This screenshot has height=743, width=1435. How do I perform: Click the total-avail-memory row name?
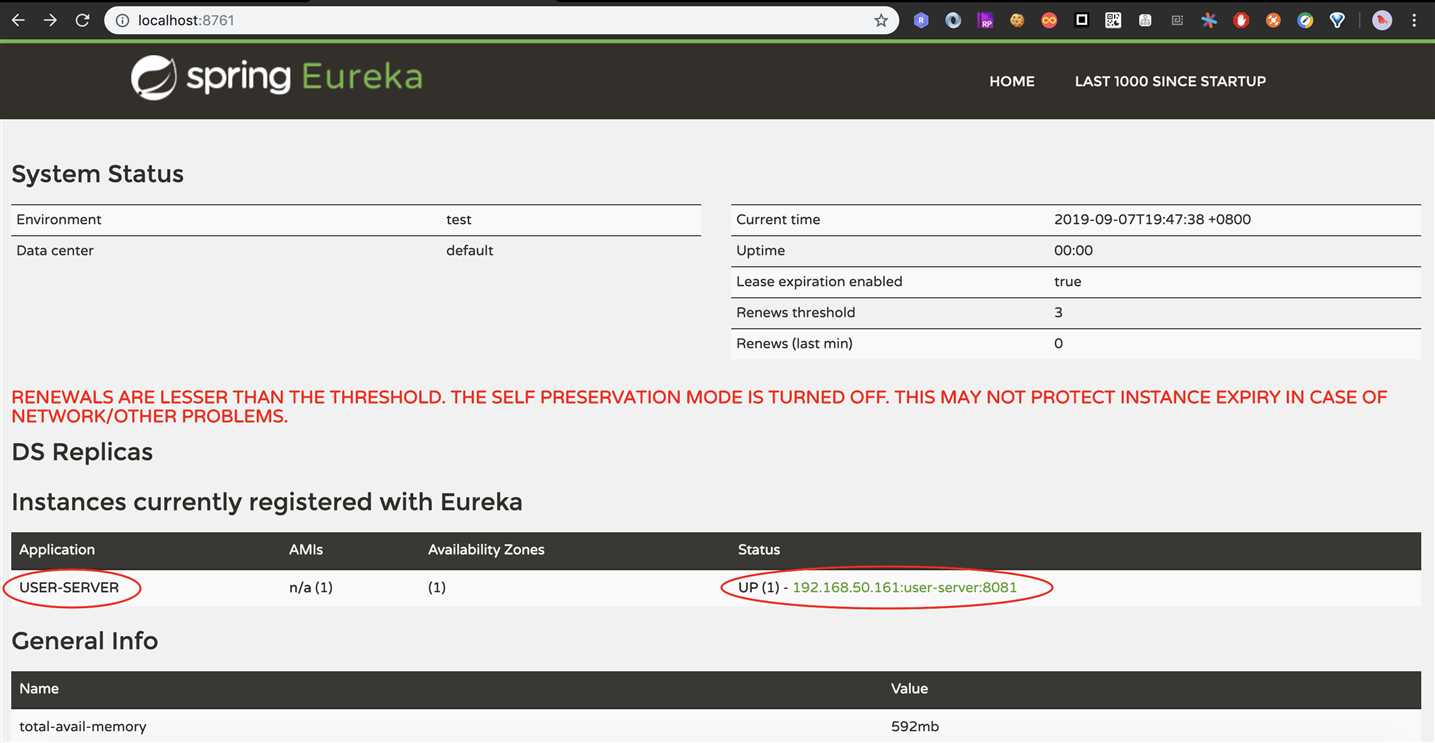pyautogui.click(x=83, y=726)
